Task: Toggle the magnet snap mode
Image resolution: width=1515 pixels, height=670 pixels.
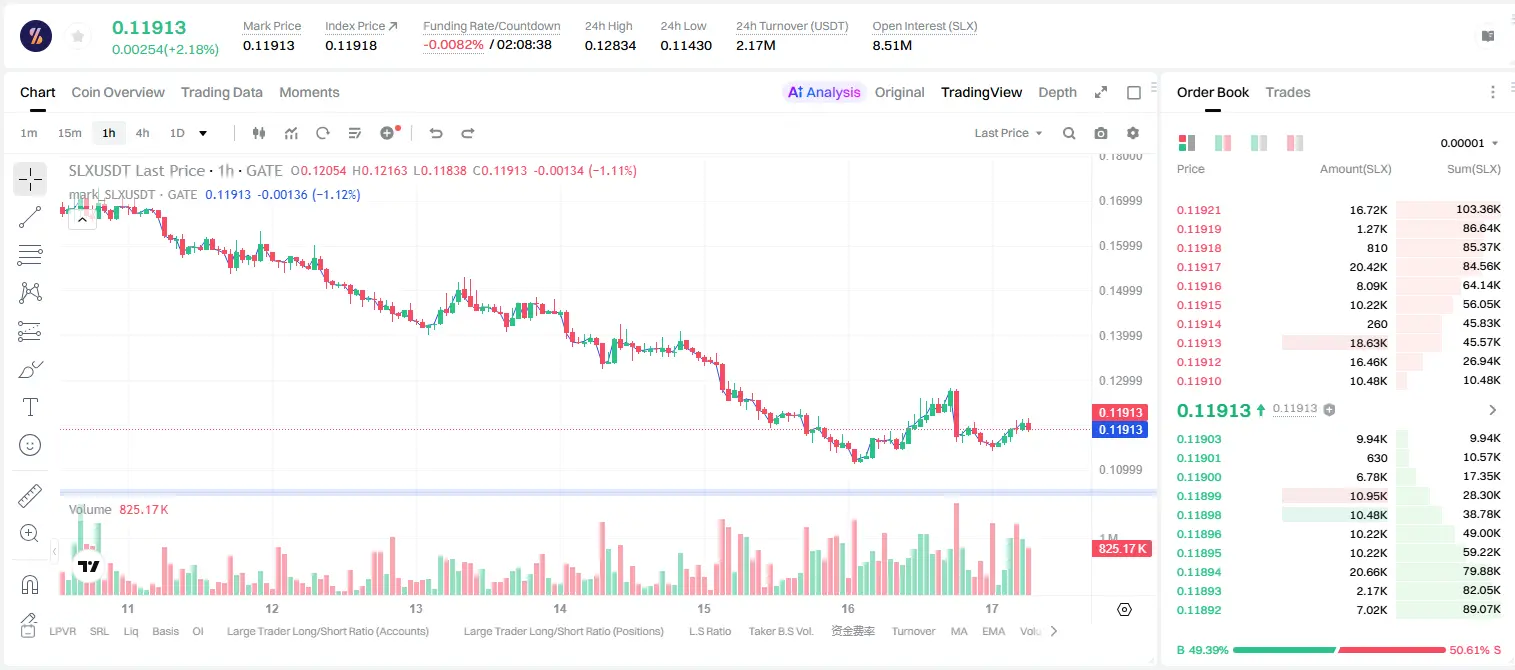Action: [30, 585]
